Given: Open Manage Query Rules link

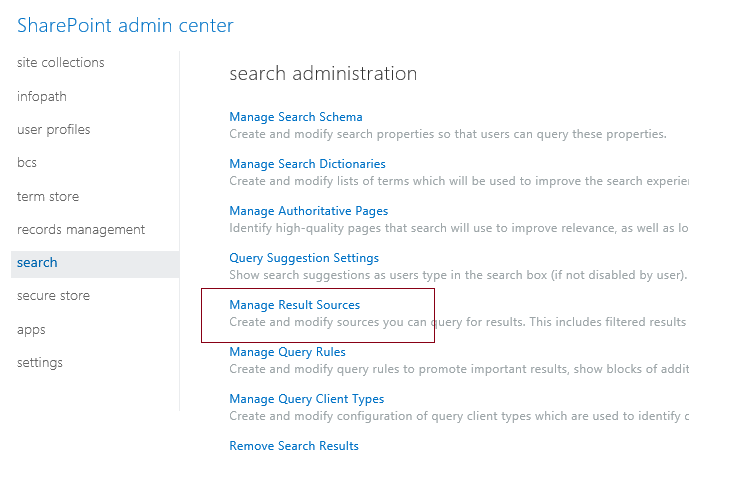Looking at the screenshot, I should coord(287,352).
